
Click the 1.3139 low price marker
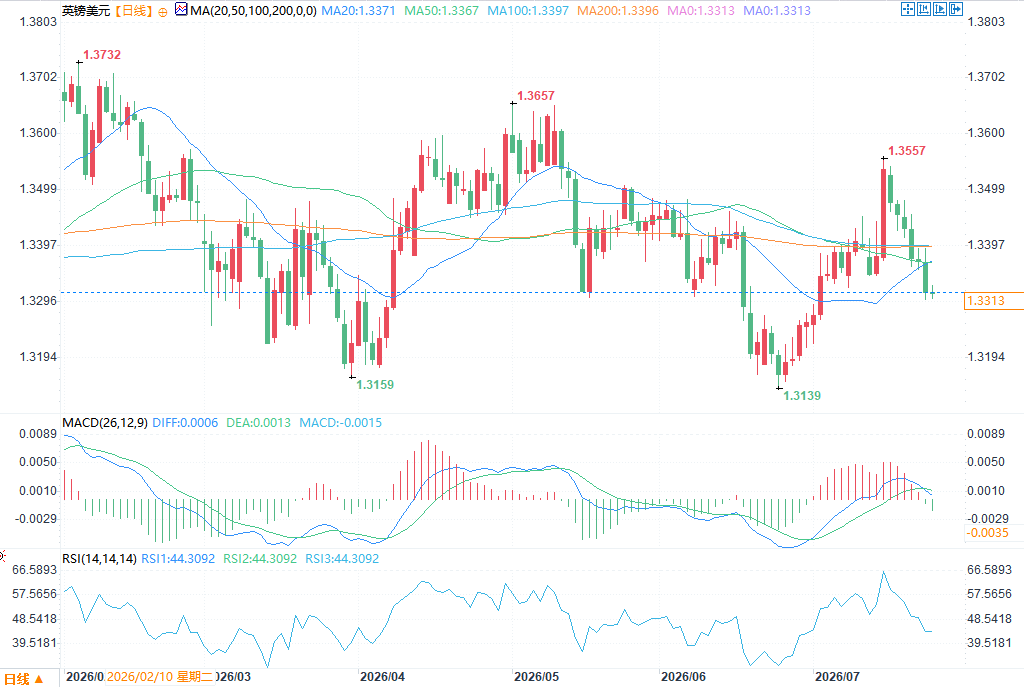point(802,396)
